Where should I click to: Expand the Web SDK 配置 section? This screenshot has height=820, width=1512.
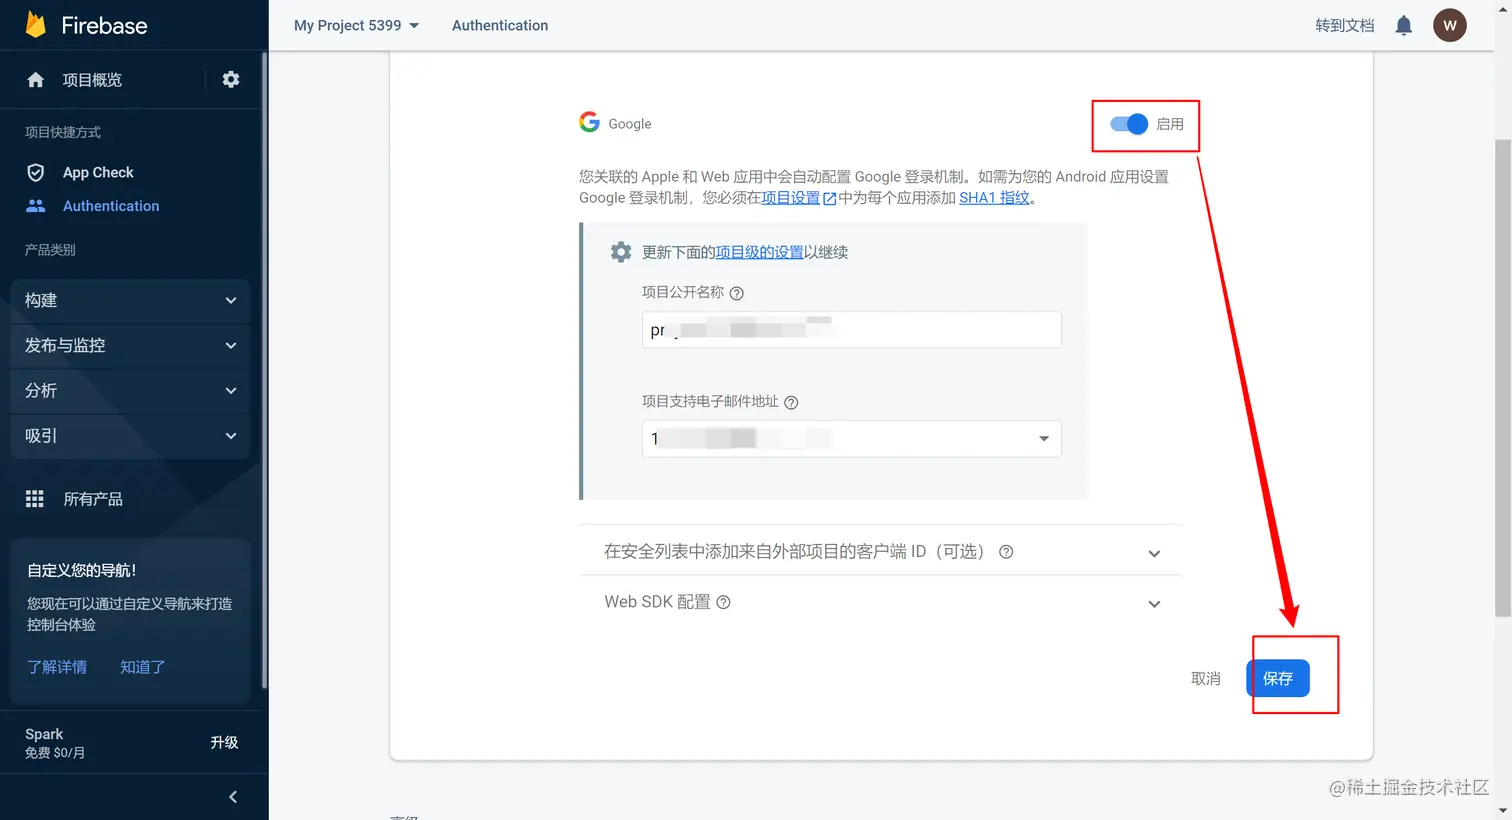(x=881, y=602)
